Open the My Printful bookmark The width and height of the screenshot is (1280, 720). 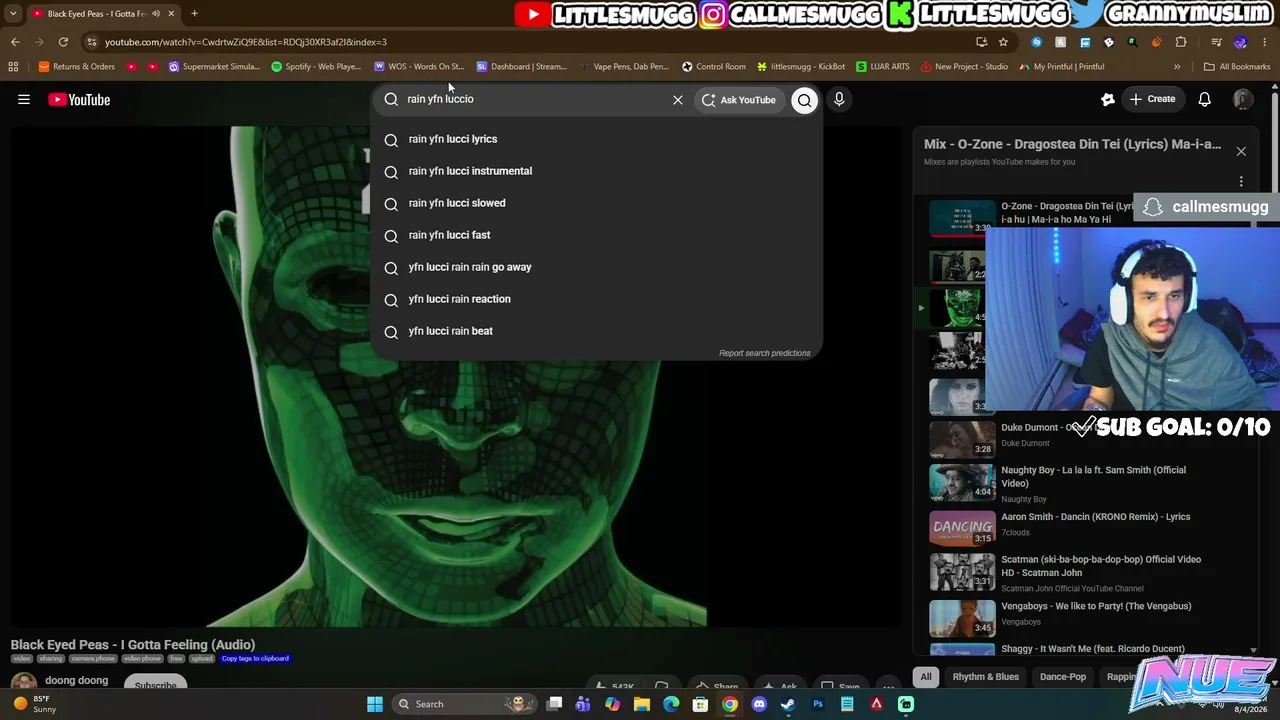[x=1062, y=67]
